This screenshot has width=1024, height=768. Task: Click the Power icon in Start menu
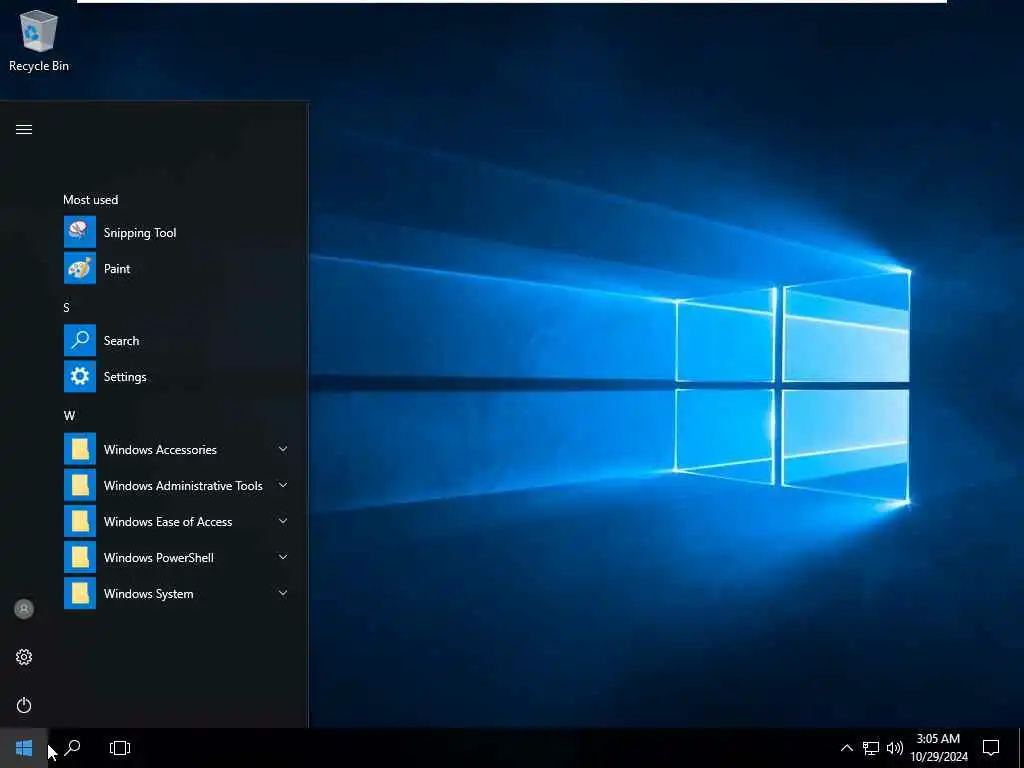tap(24, 705)
